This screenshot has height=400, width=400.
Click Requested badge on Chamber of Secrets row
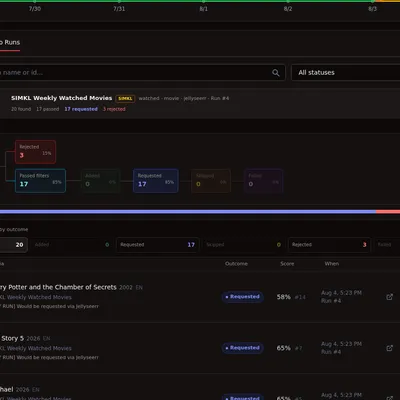pyautogui.click(x=243, y=297)
